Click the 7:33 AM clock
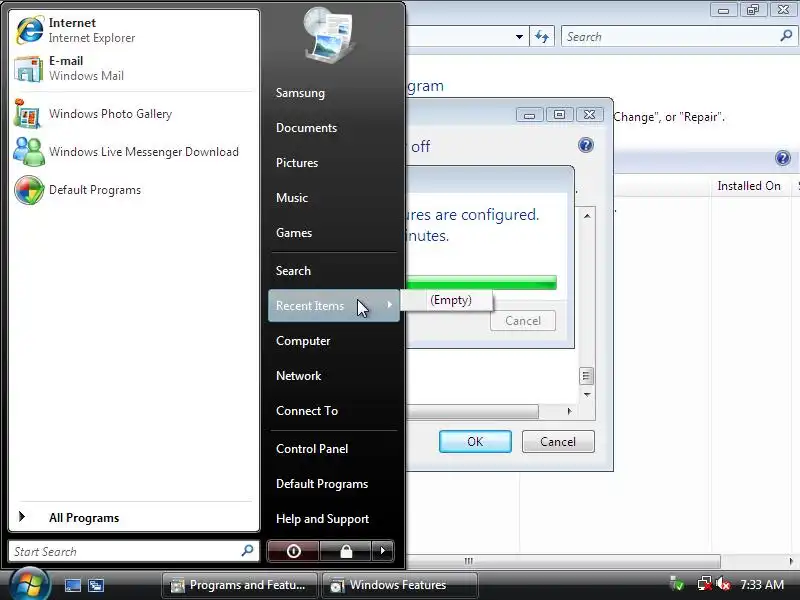The image size is (800, 600). coord(762,584)
